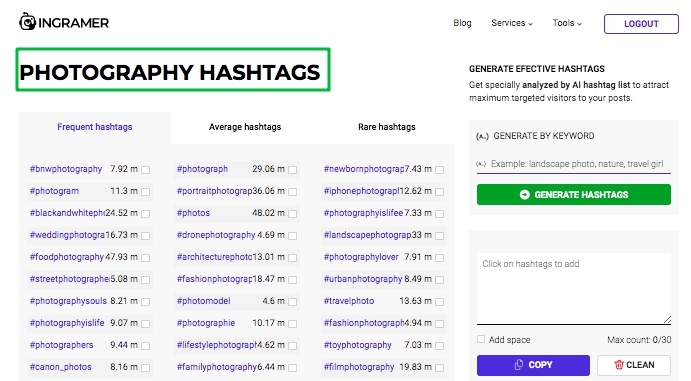Enable the Add space checkbox
Viewport: 691px width, 381px height.
pyautogui.click(x=481, y=339)
